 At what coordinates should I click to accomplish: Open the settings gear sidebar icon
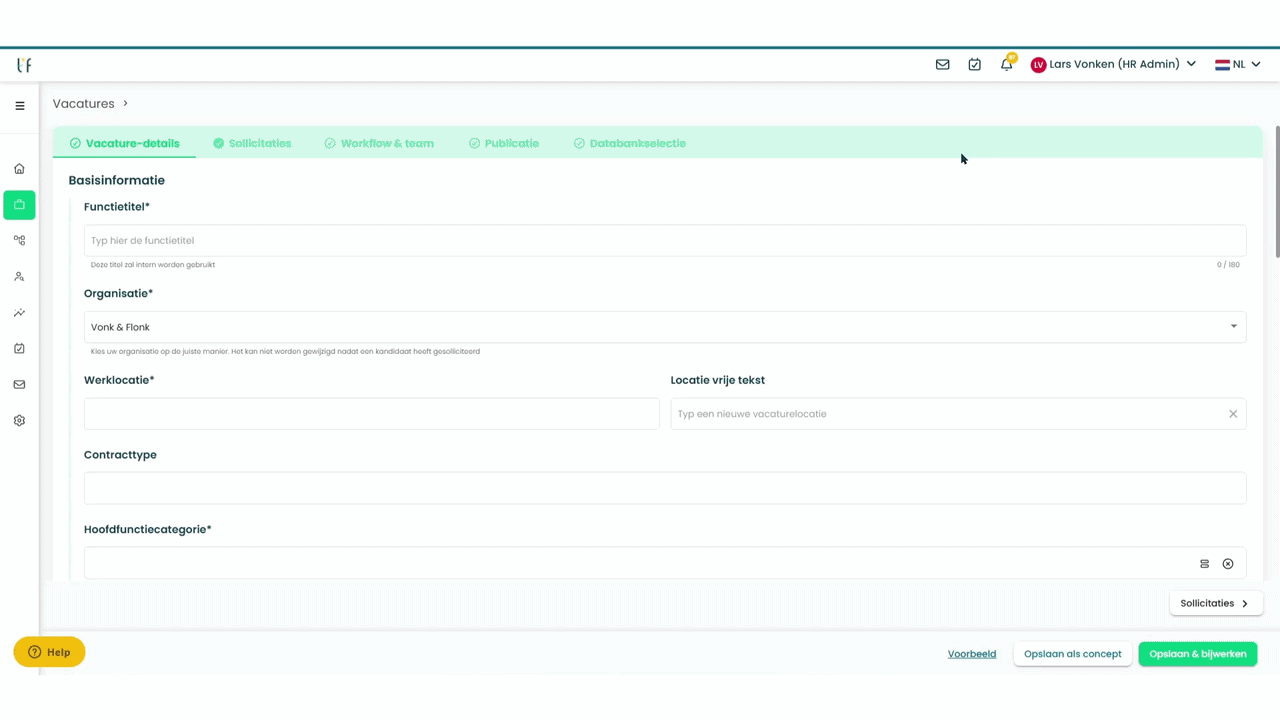19,421
